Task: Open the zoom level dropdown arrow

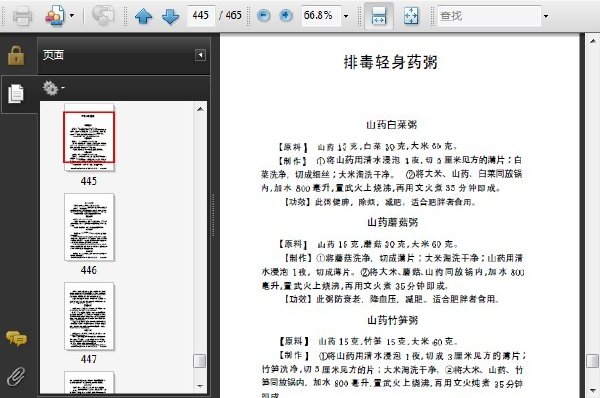Action: 346,16
